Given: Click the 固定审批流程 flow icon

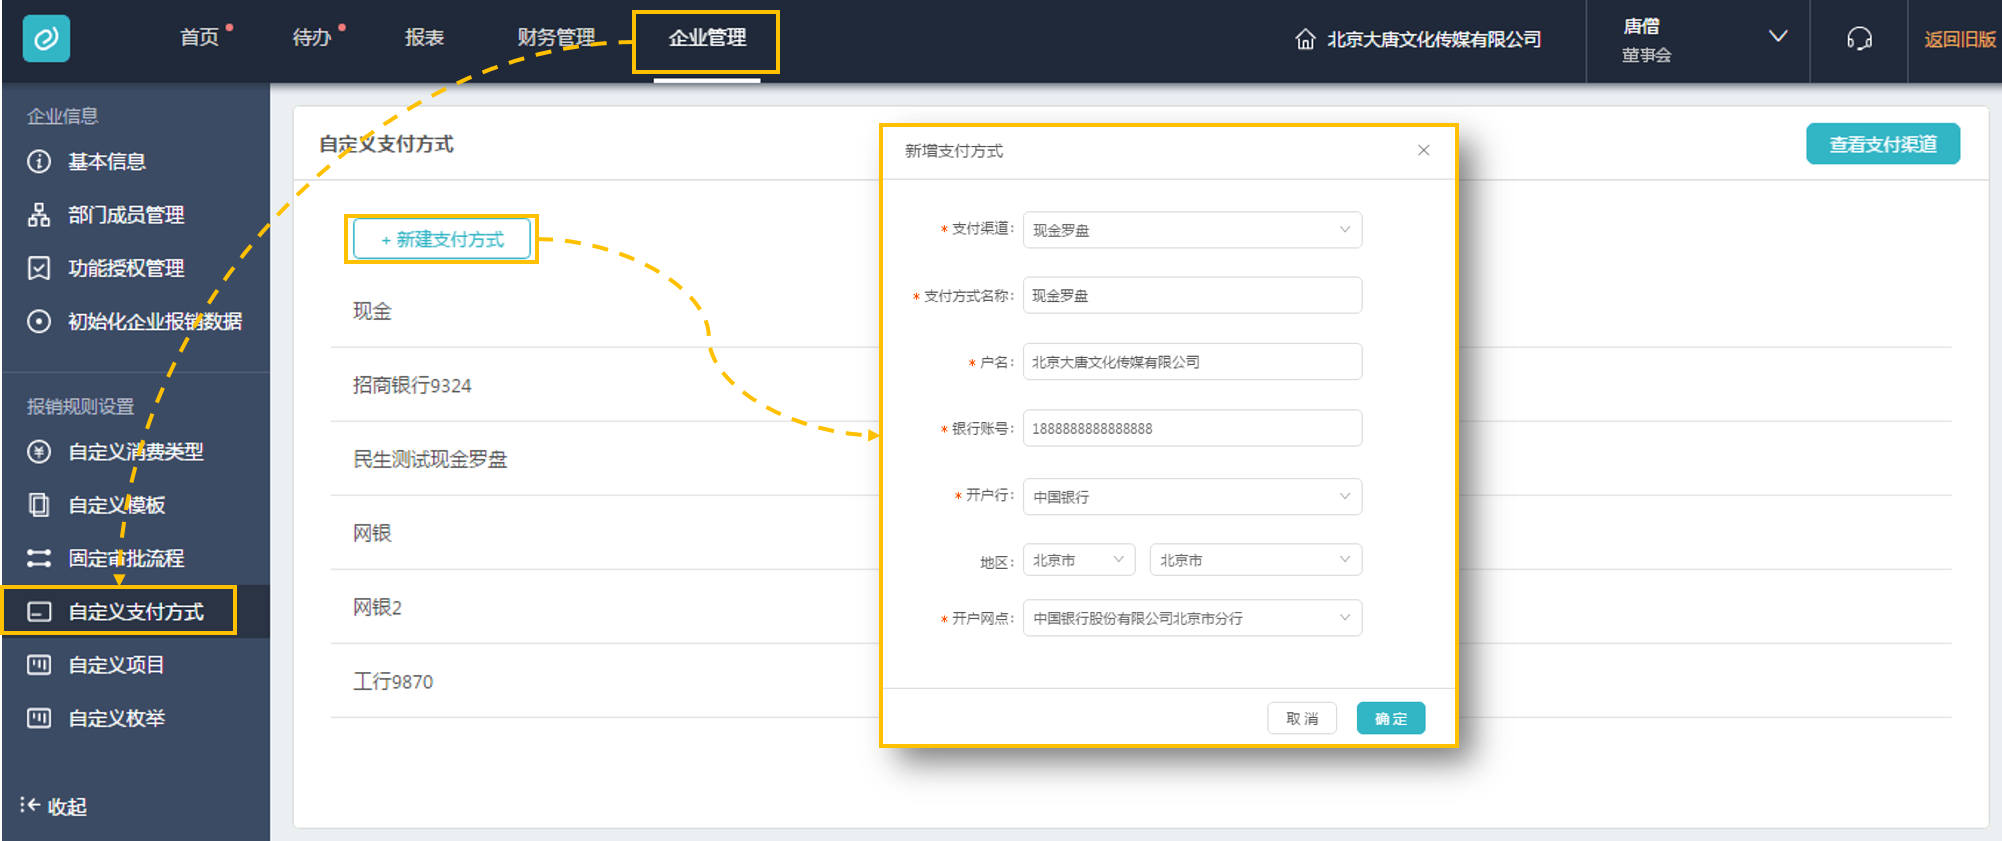Looking at the screenshot, I should [39, 558].
